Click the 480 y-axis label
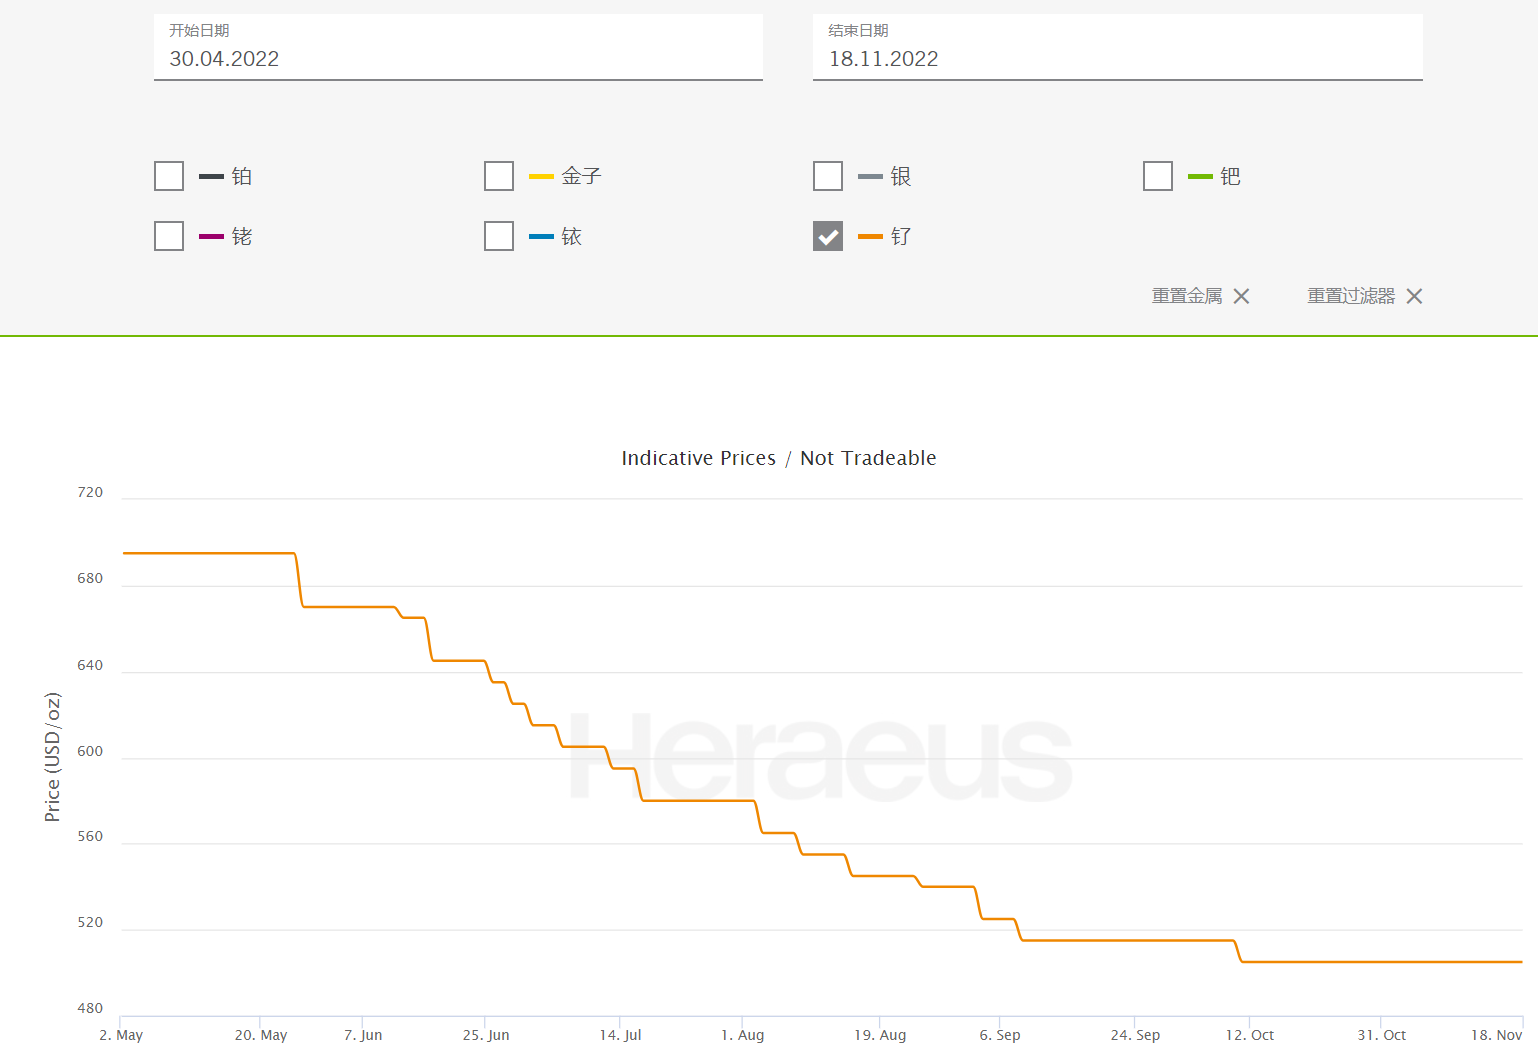 [x=90, y=1008]
